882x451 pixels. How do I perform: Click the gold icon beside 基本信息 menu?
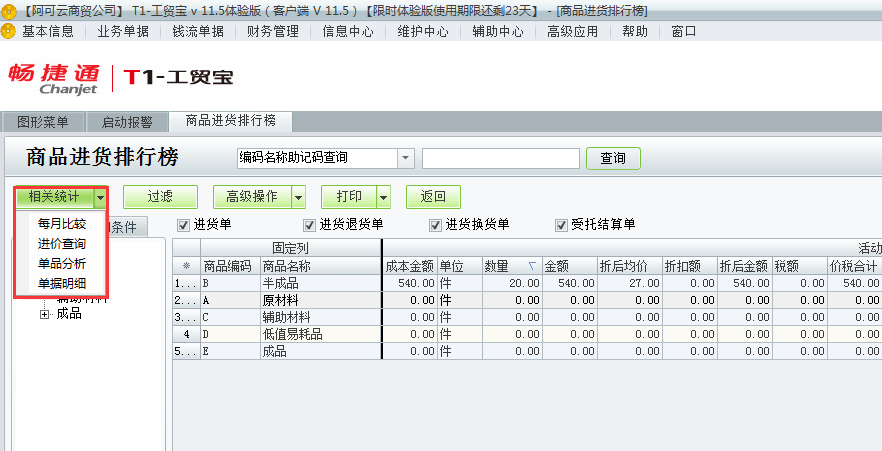tap(8, 31)
